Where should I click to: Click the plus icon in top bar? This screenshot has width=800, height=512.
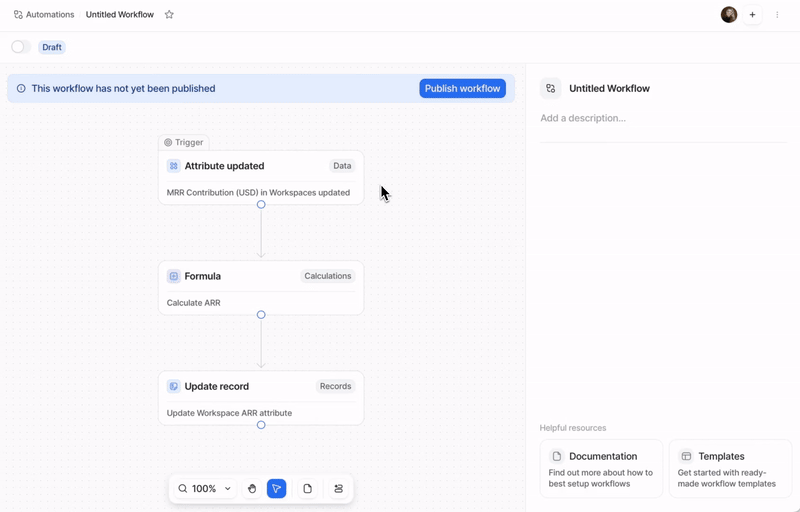click(753, 15)
